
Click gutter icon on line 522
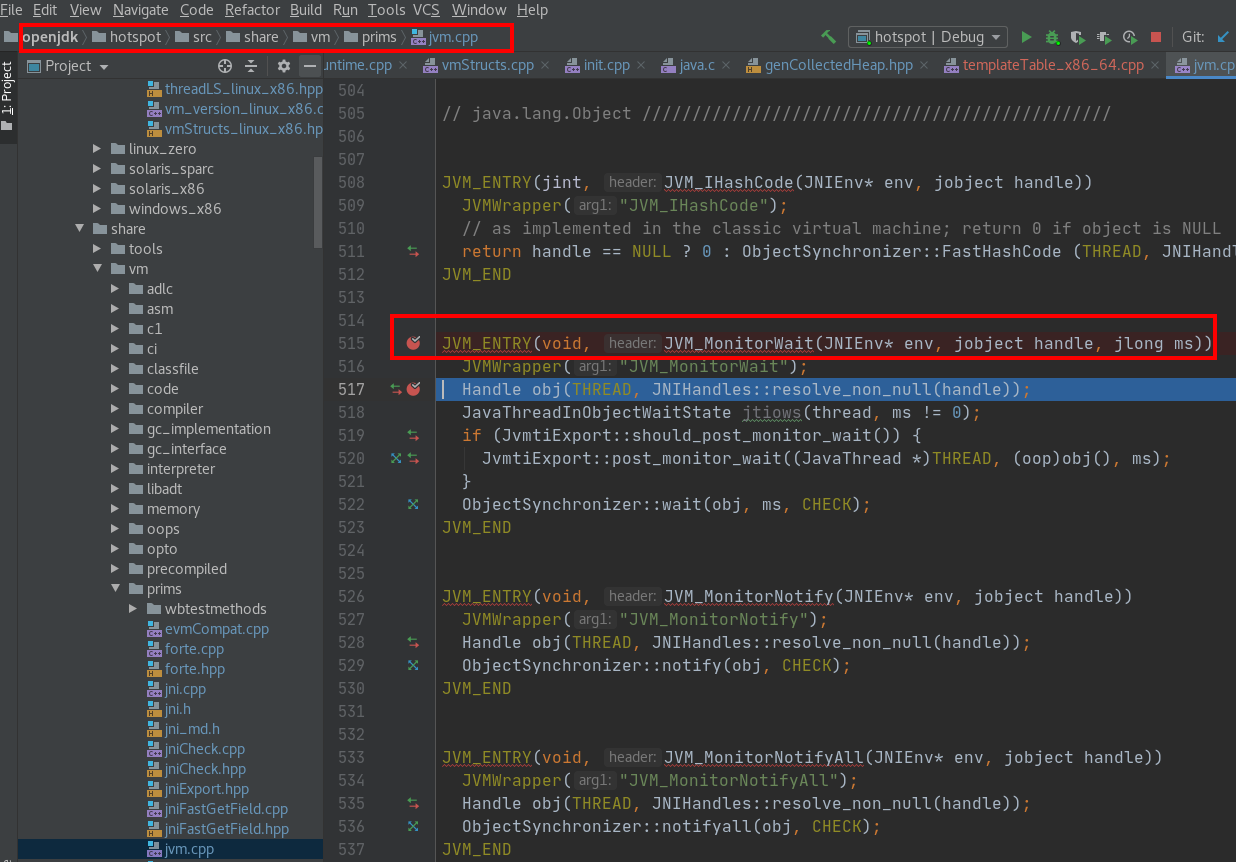click(x=413, y=504)
